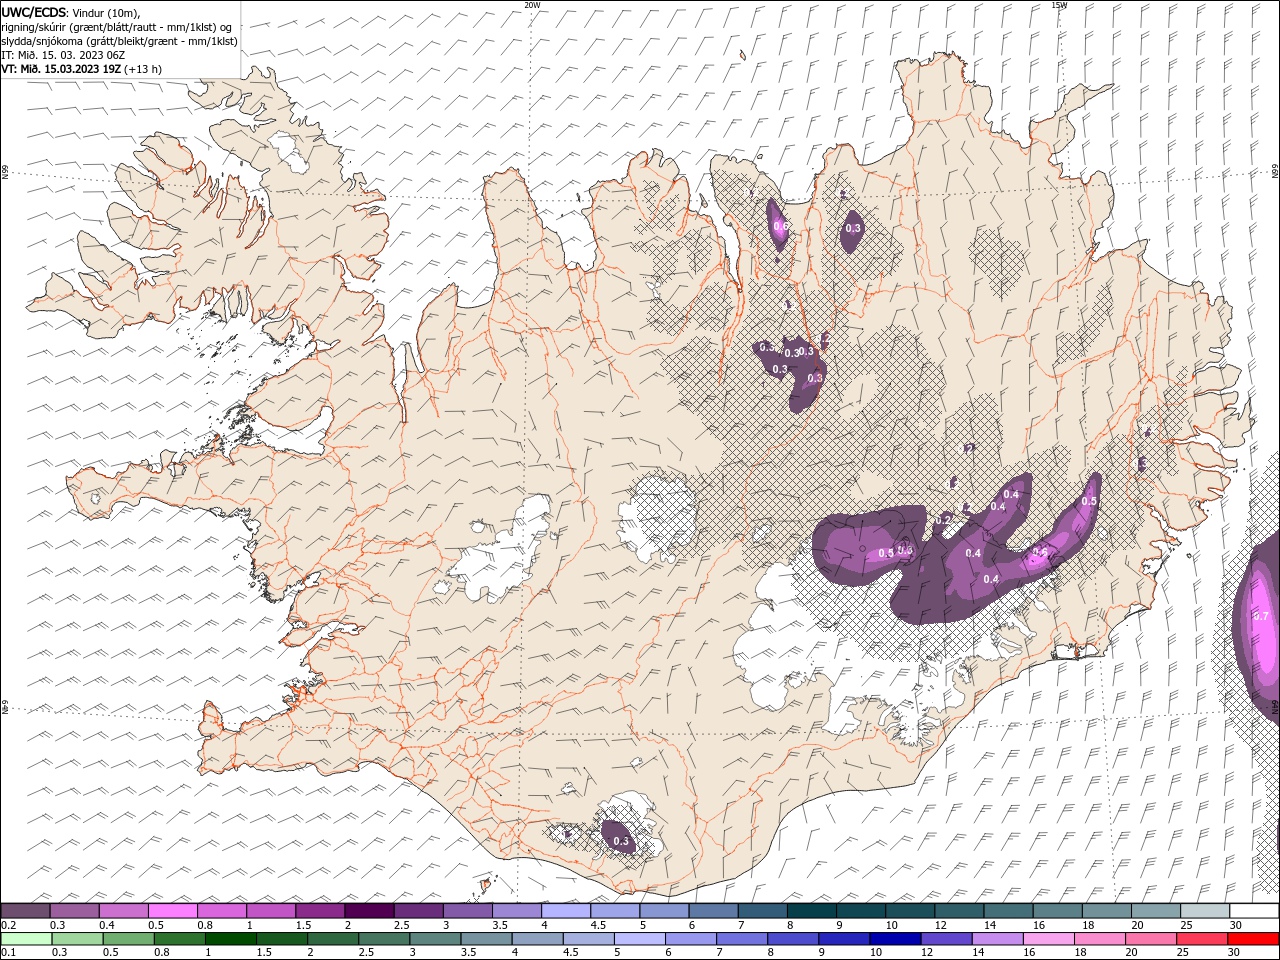Select the bright red 30 swatch in lower legend

(1254, 939)
